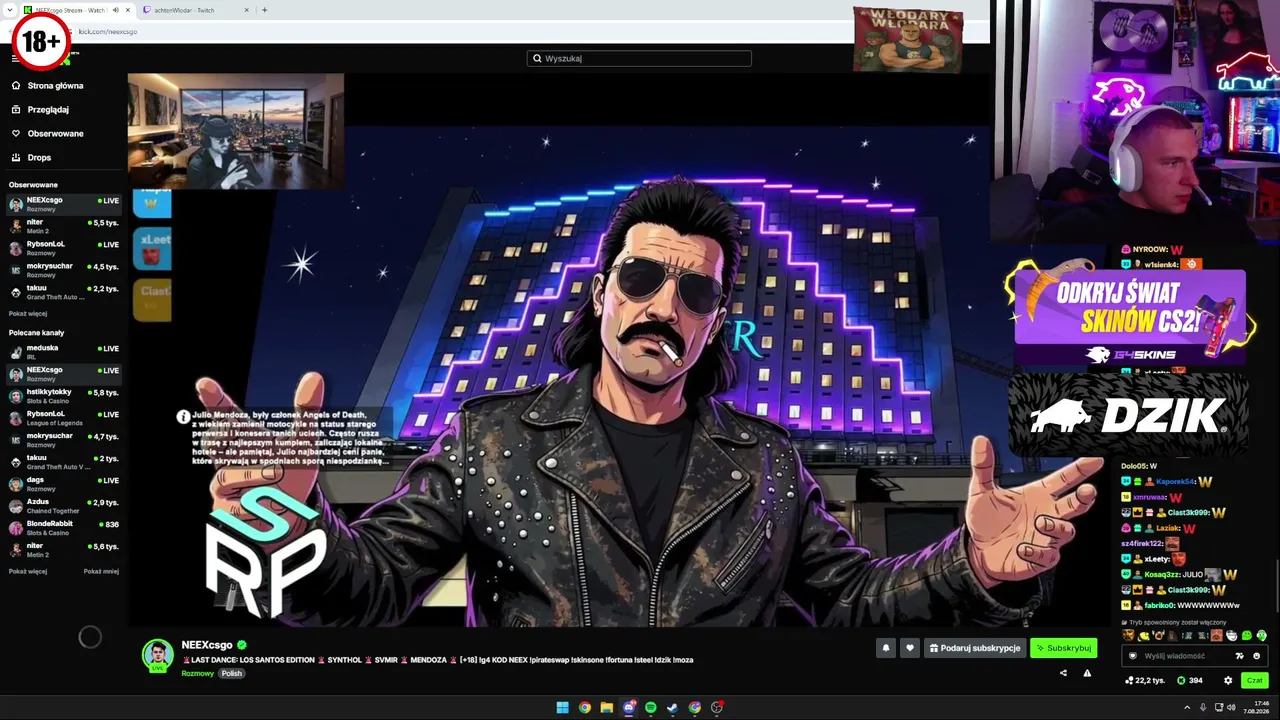This screenshot has width=1280, height=720.
Task: Click the taskbar microphone icon
Action: [1204, 707]
